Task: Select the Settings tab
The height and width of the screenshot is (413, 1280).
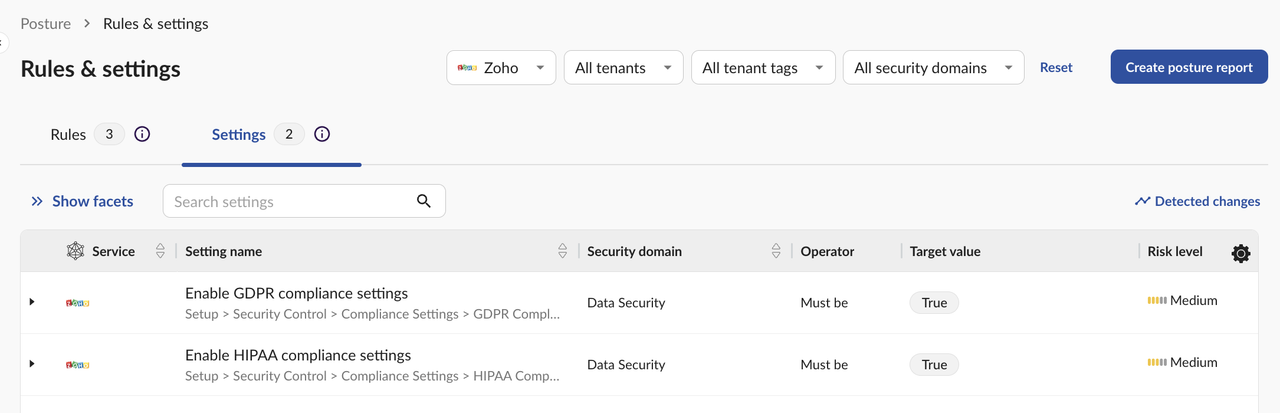Action: pyautogui.click(x=239, y=134)
